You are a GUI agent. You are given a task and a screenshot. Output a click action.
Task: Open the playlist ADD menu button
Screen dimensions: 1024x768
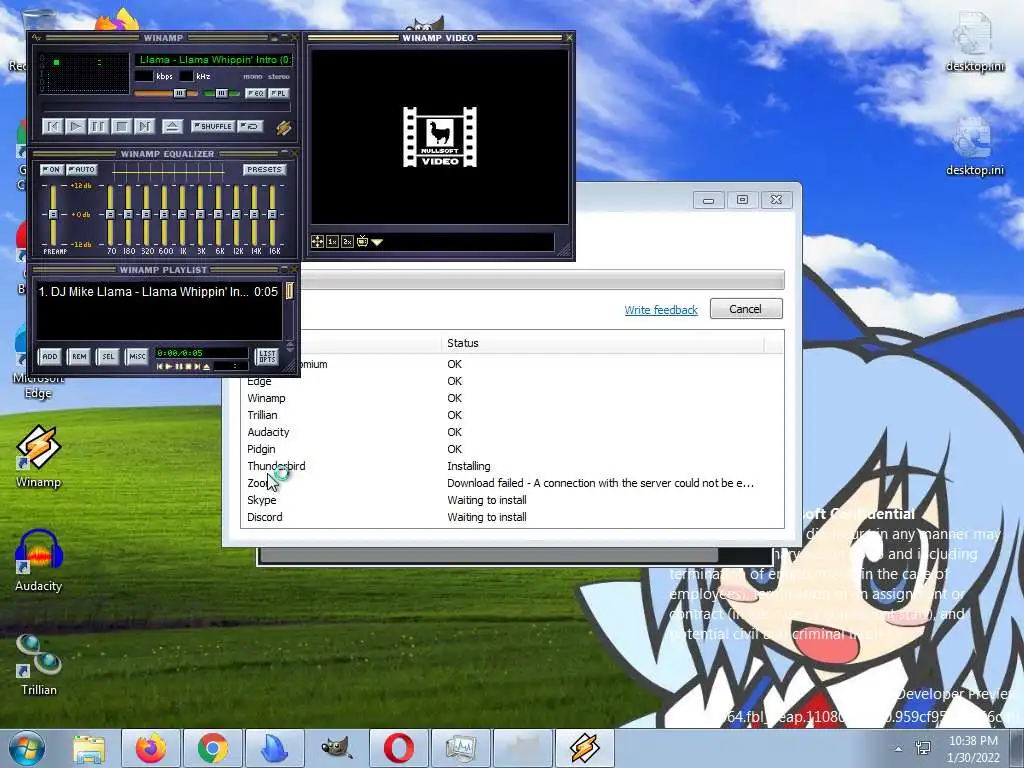tap(50, 357)
